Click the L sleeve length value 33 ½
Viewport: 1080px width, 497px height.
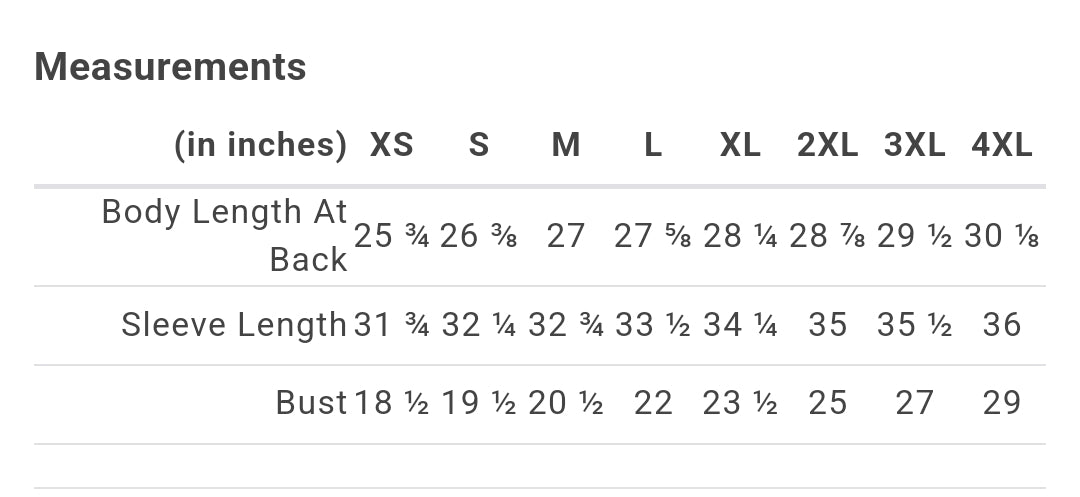pos(653,325)
